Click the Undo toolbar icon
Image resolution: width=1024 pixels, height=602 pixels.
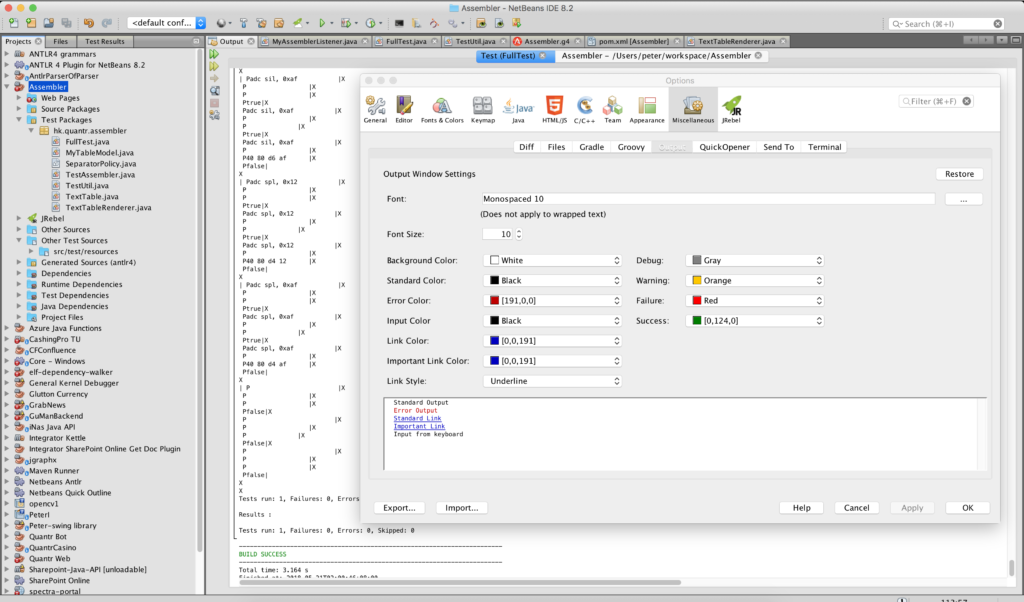[x=89, y=24]
